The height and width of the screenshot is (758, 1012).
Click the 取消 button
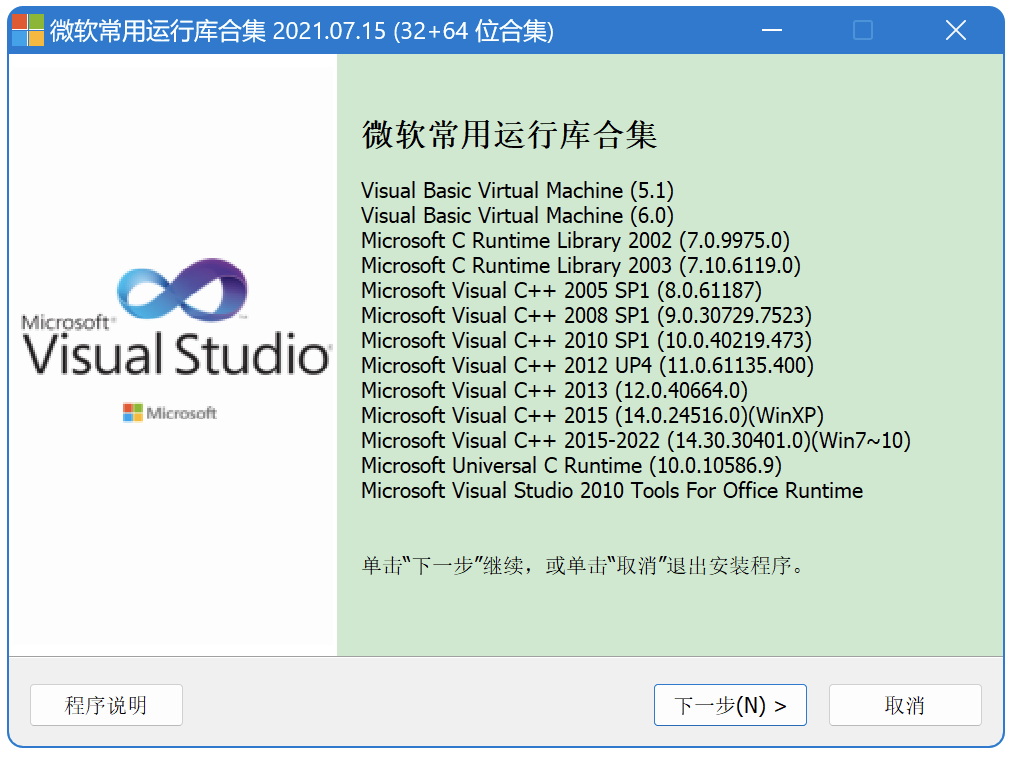click(905, 705)
